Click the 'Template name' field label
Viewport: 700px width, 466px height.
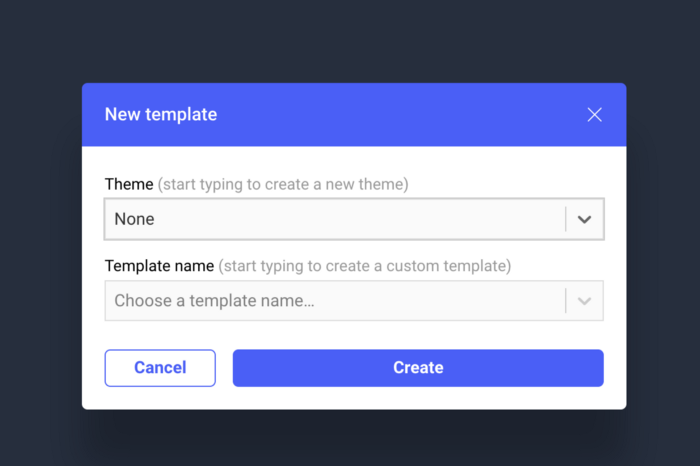pos(159,266)
